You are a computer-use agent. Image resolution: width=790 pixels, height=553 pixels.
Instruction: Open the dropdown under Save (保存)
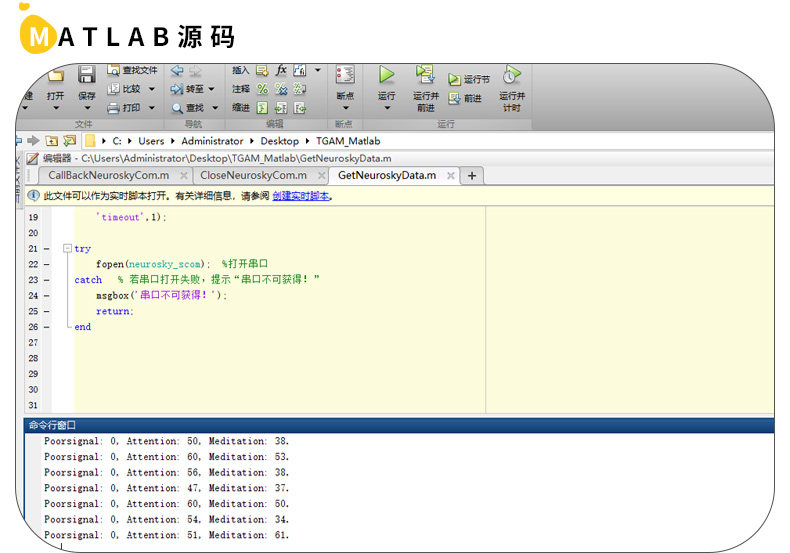click(x=87, y=108)
